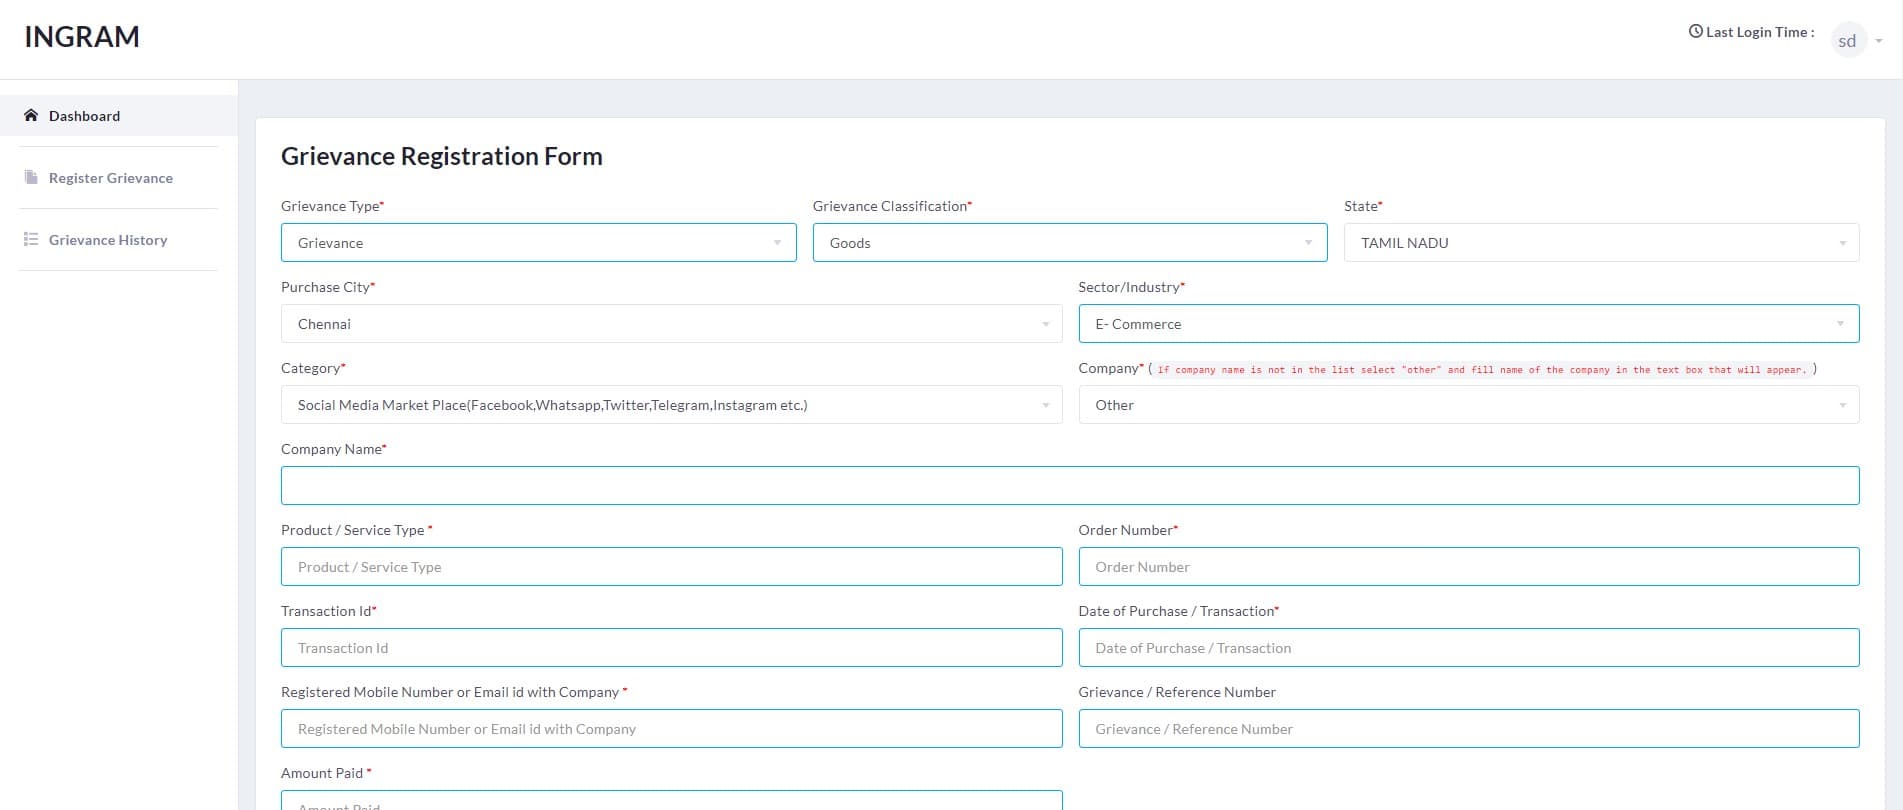The height and width of the screenshot is (810, 1903).
Task: Expand the user profile dropdown arrow
Action: click(1879, 41)
